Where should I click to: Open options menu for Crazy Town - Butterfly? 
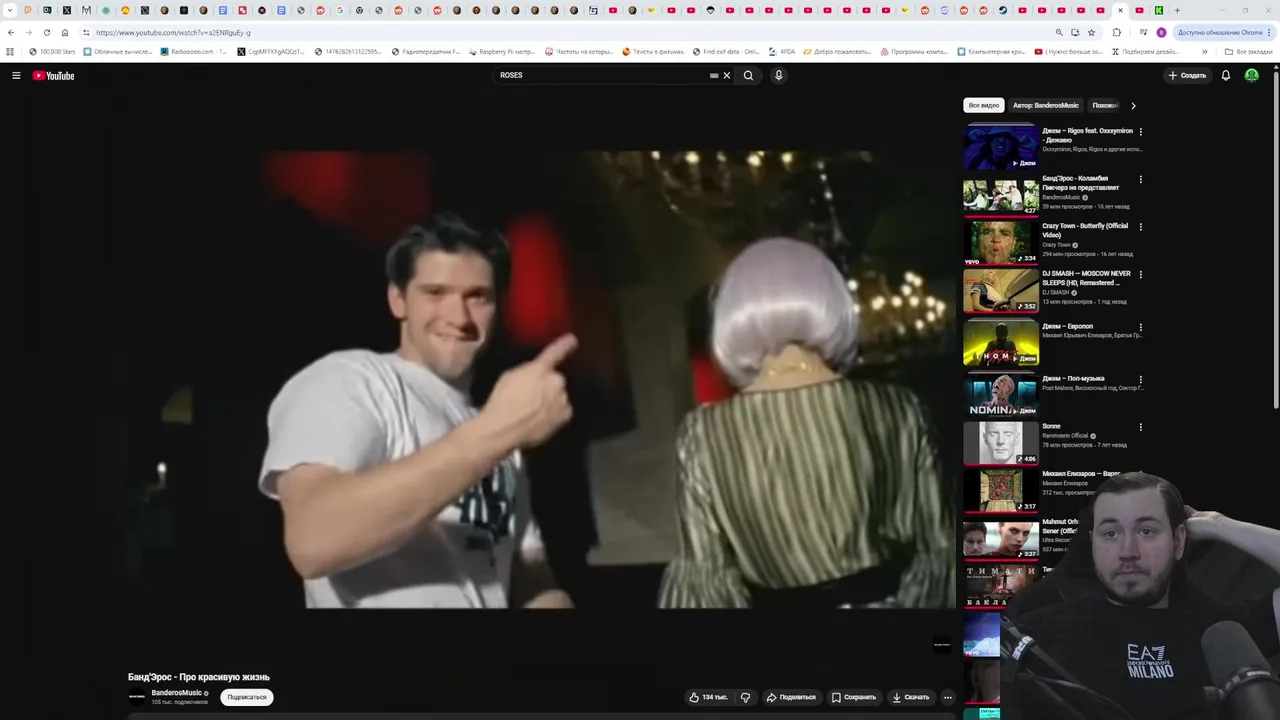coord(1140,226)
